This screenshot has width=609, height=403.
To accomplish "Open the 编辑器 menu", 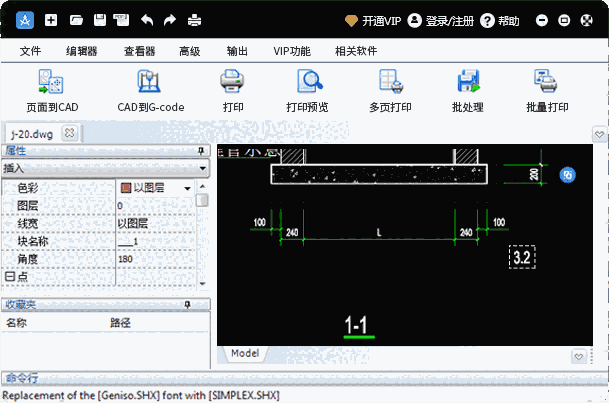I will coord(81,50).
